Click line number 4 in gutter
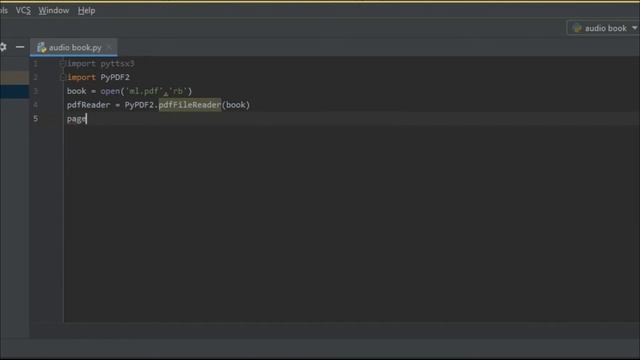The image size is (640, 360). coord(36,105)
